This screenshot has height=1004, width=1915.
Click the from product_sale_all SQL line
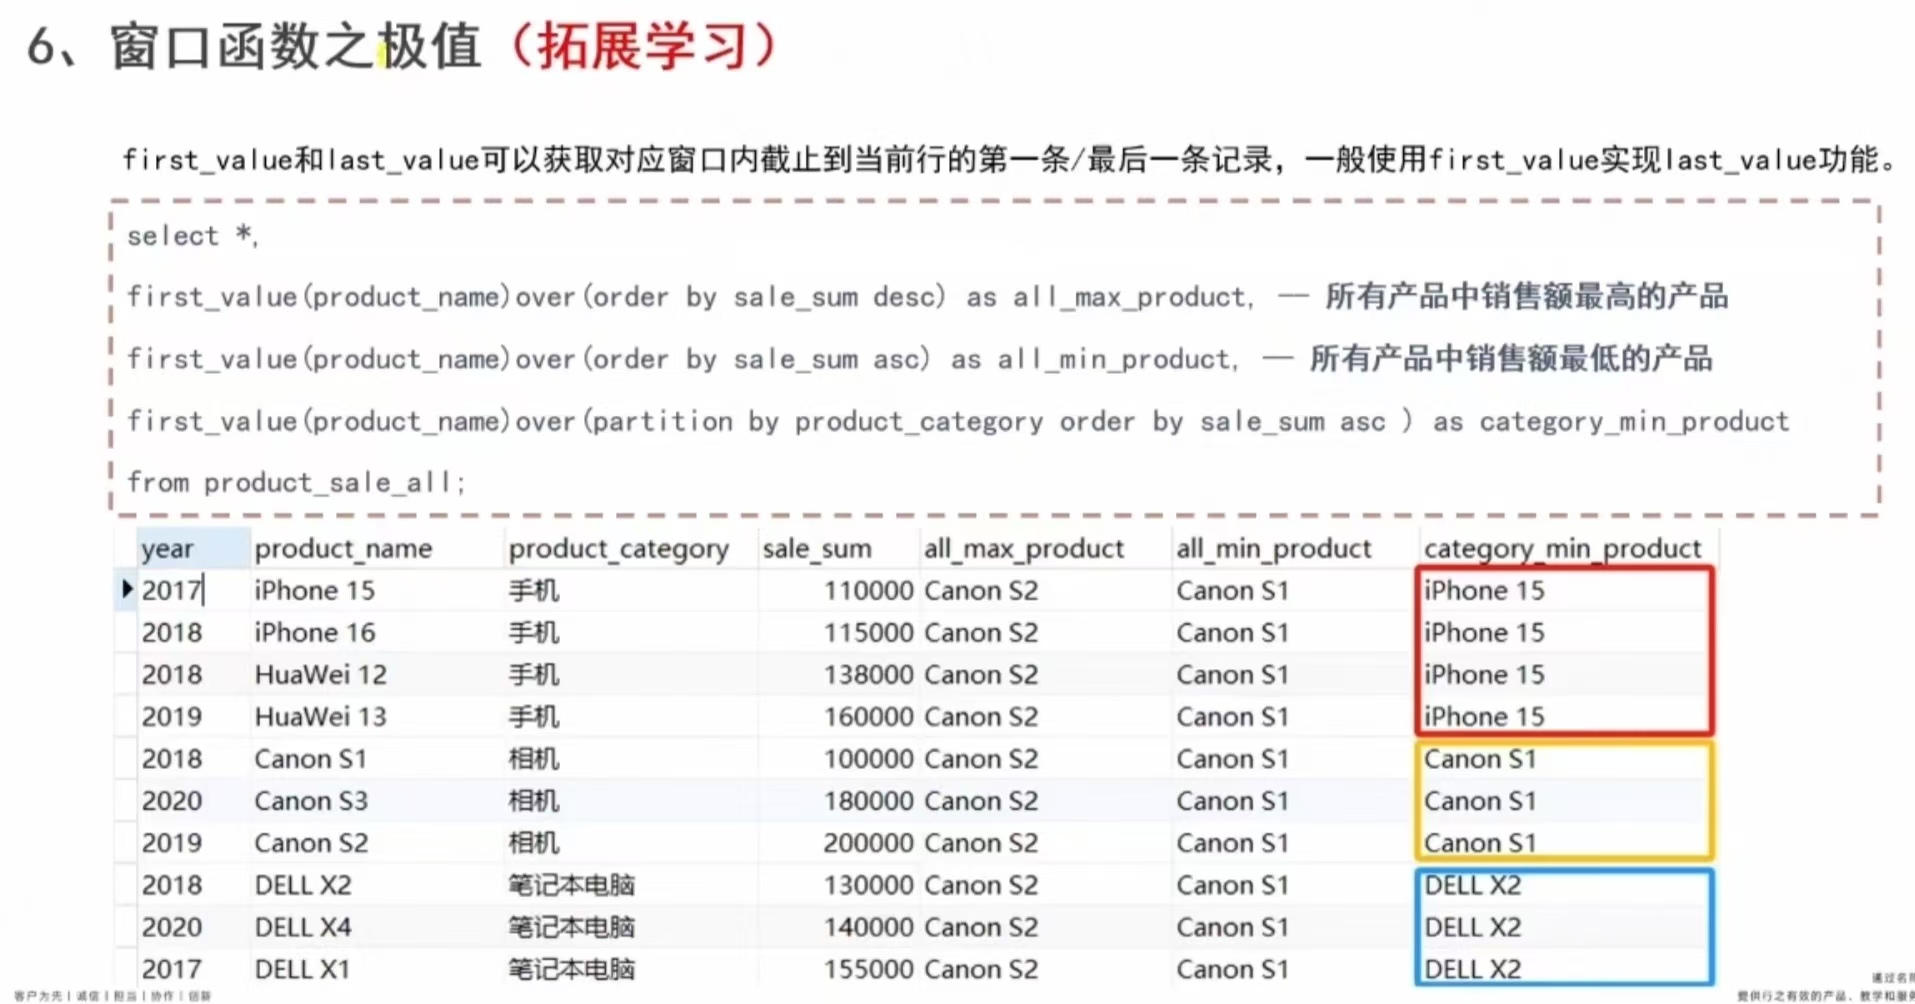(x=296, y=482)
